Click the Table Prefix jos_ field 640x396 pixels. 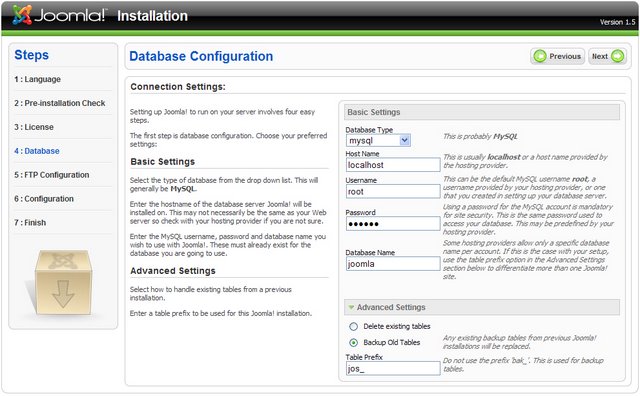coord(393,369)
